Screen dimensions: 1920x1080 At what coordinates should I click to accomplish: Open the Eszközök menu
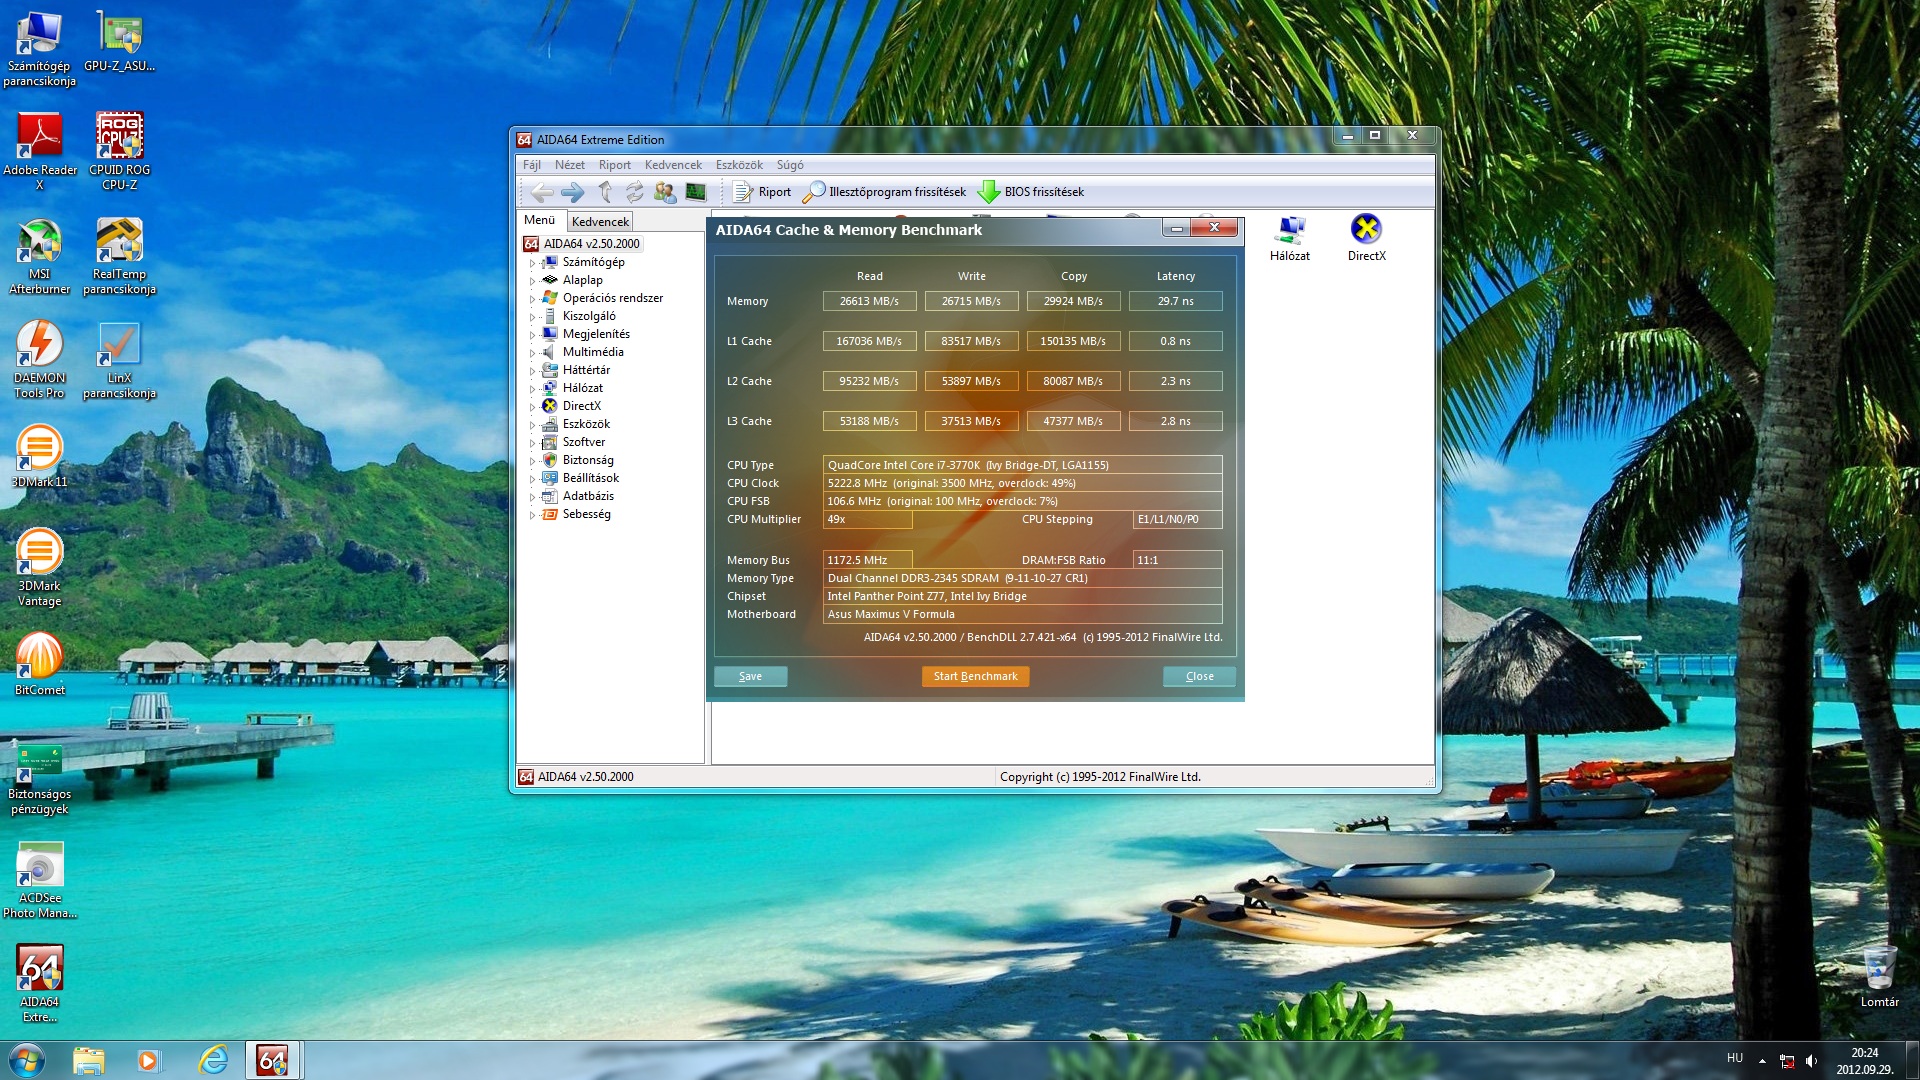739,165
